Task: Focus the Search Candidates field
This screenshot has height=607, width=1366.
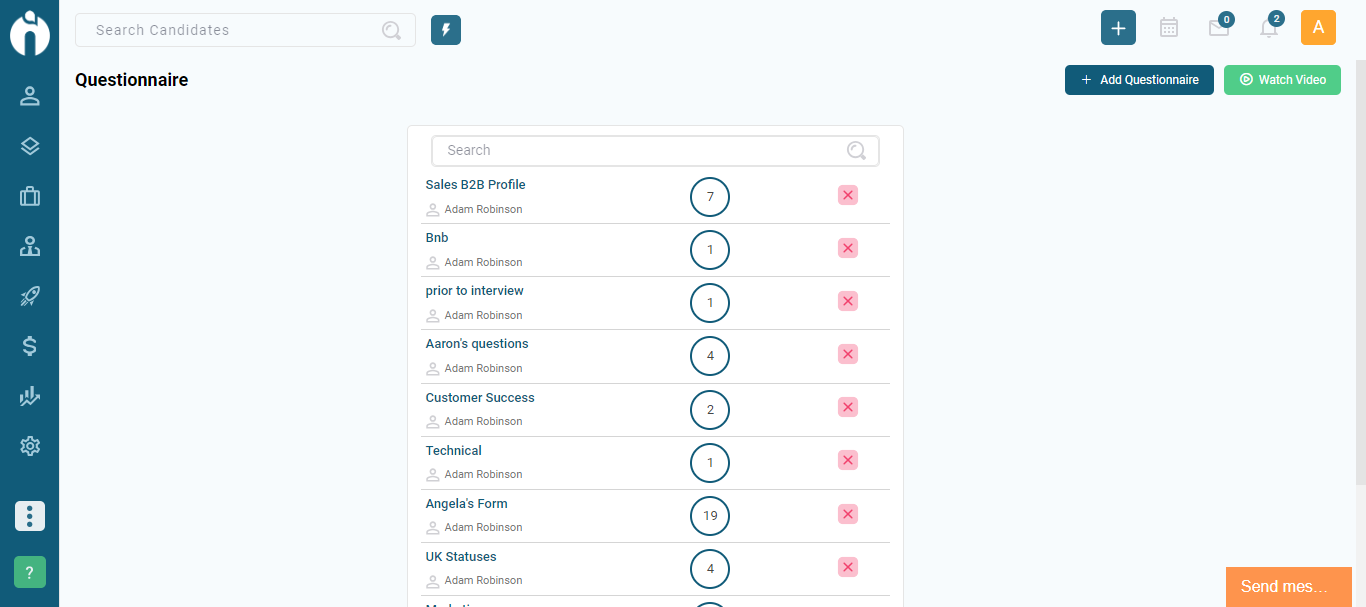Action: tap(245, 30)
